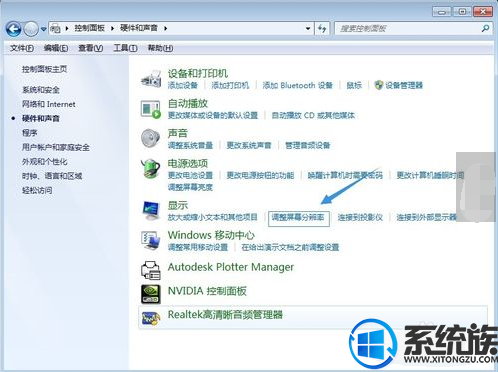Go to 控制面板主页 in sidebar
498x372 pixels.
(x=44, y=69)
